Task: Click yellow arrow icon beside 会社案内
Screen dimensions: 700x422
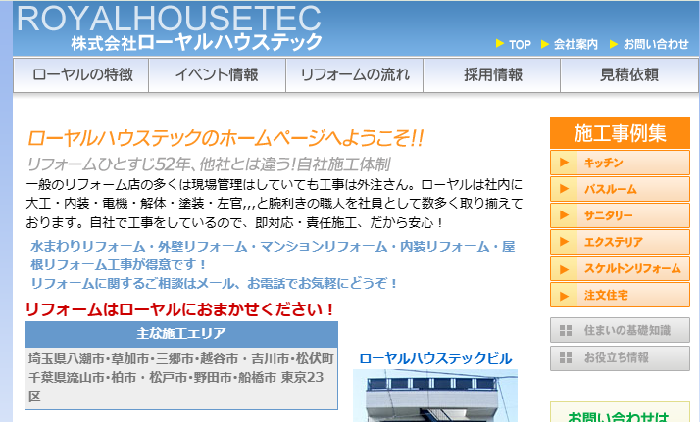Action: 545,44
